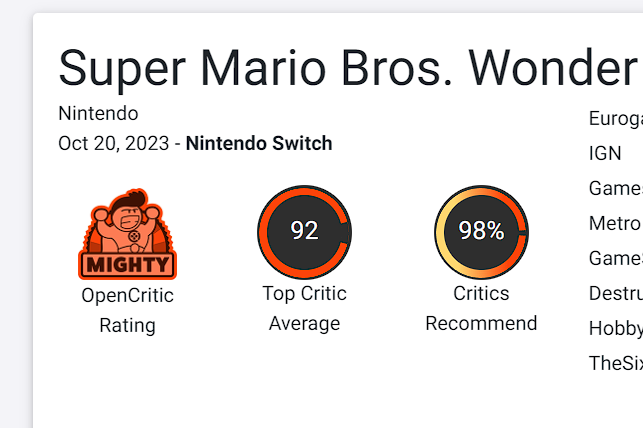
Task: Open the truncated Hobby Consolas entry
Action: [614, 328]
